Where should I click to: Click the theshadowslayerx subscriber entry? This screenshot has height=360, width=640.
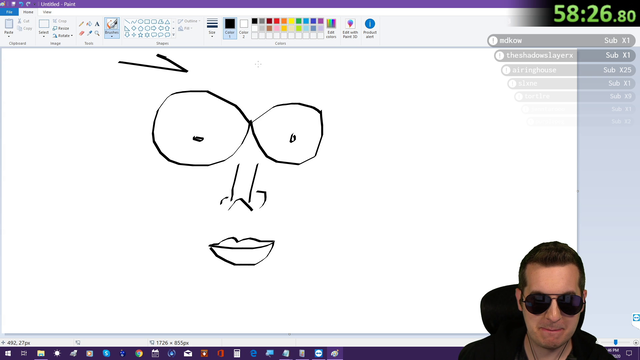tap(565, 55)
